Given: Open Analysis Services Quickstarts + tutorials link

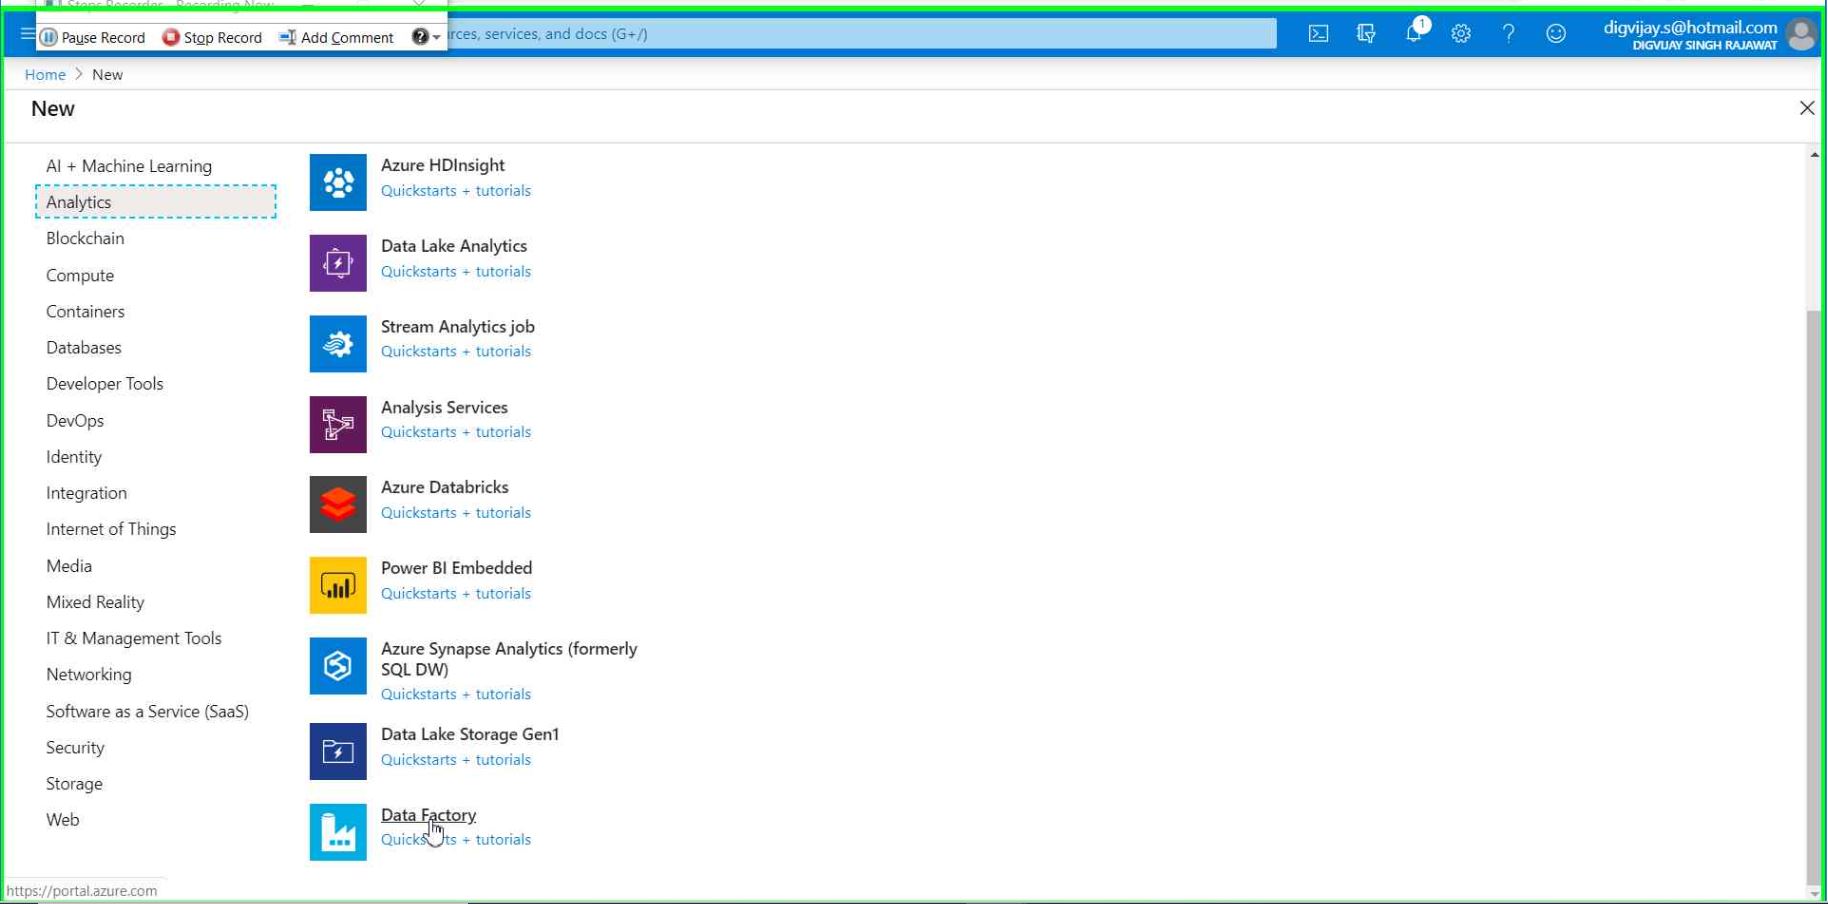Looking at the screenshot, I should point(456,432).
